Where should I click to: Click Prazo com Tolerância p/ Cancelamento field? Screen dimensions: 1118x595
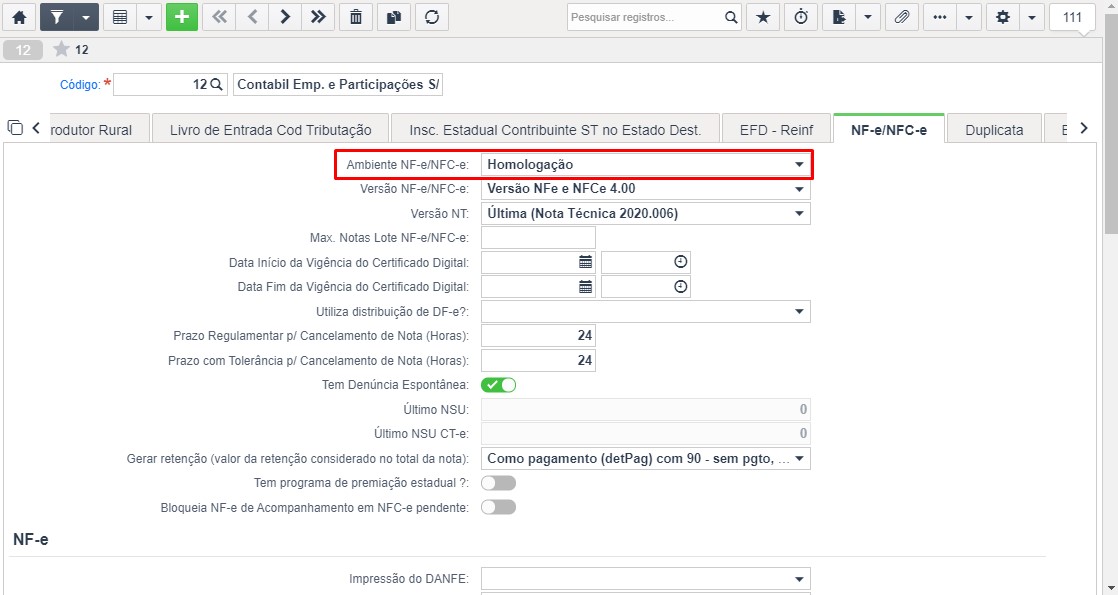(538, 360)
